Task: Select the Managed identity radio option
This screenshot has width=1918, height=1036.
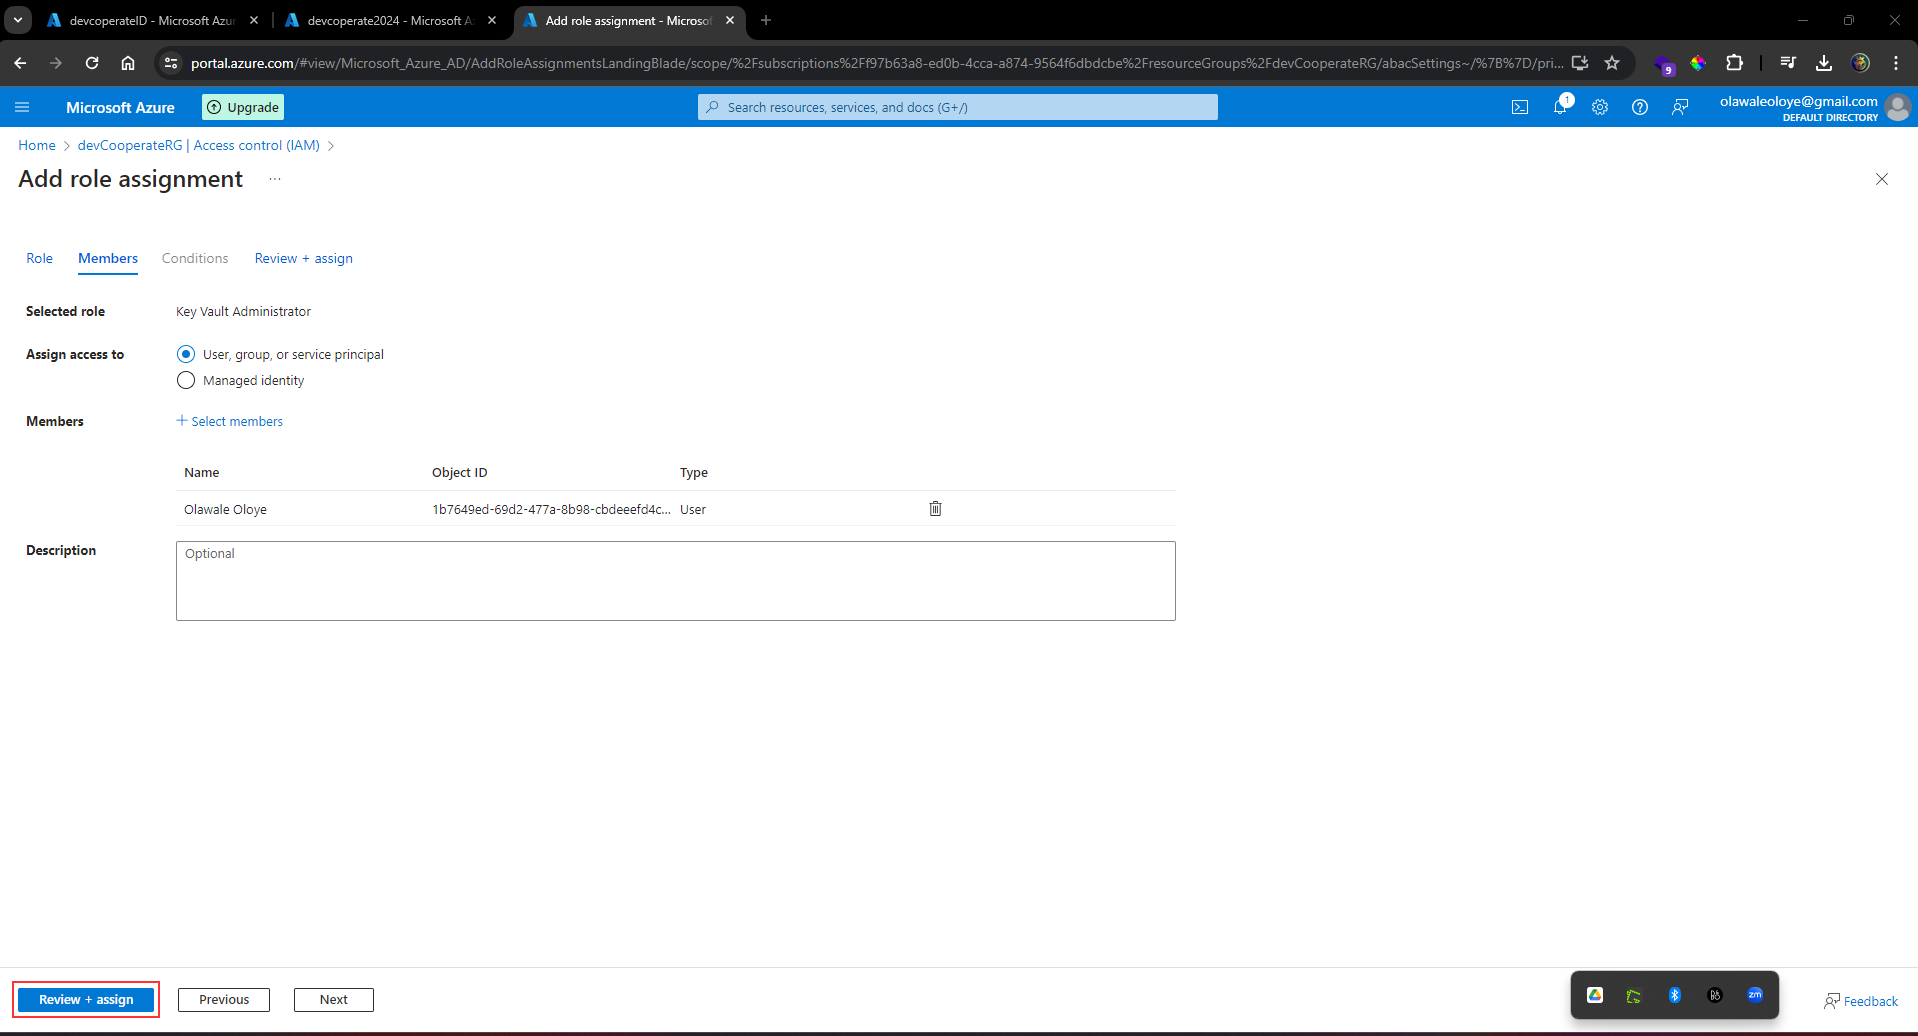Action: pyautogui.click(x=186, y=380)
